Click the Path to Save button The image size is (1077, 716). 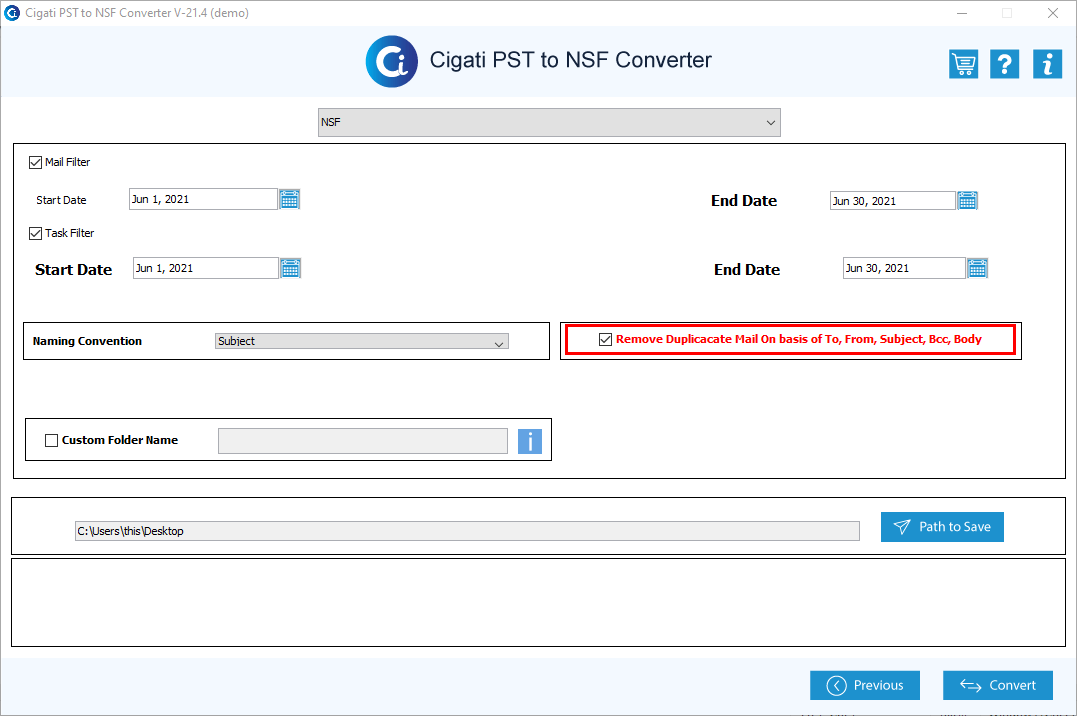pos(942,527)
